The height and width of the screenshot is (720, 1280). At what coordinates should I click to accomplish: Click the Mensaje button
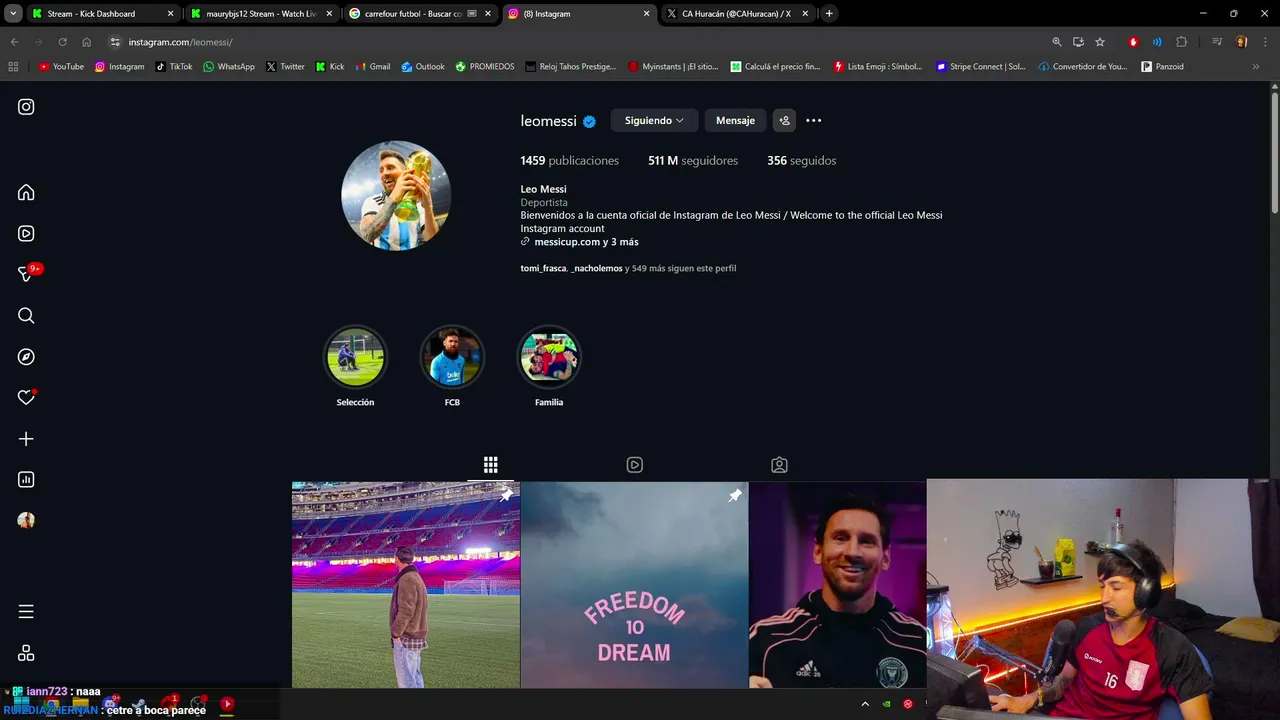tap(735, 120)
